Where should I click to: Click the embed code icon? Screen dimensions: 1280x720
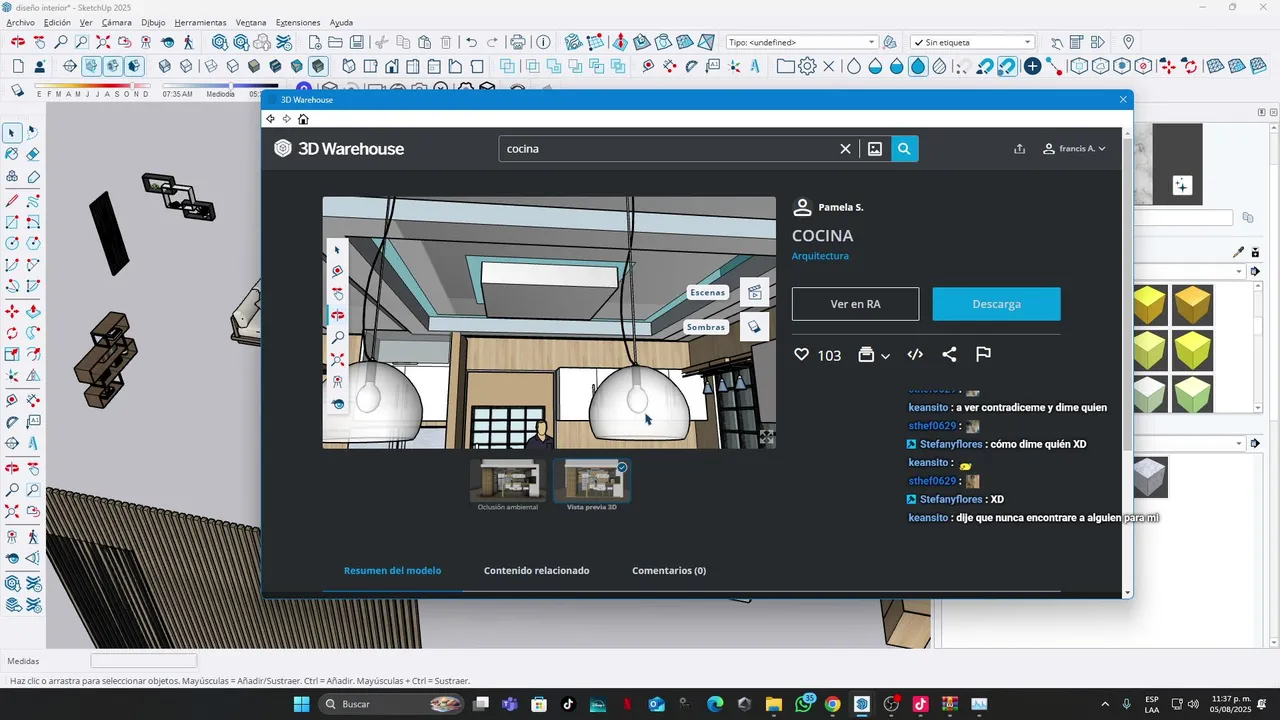pos(914,355)
